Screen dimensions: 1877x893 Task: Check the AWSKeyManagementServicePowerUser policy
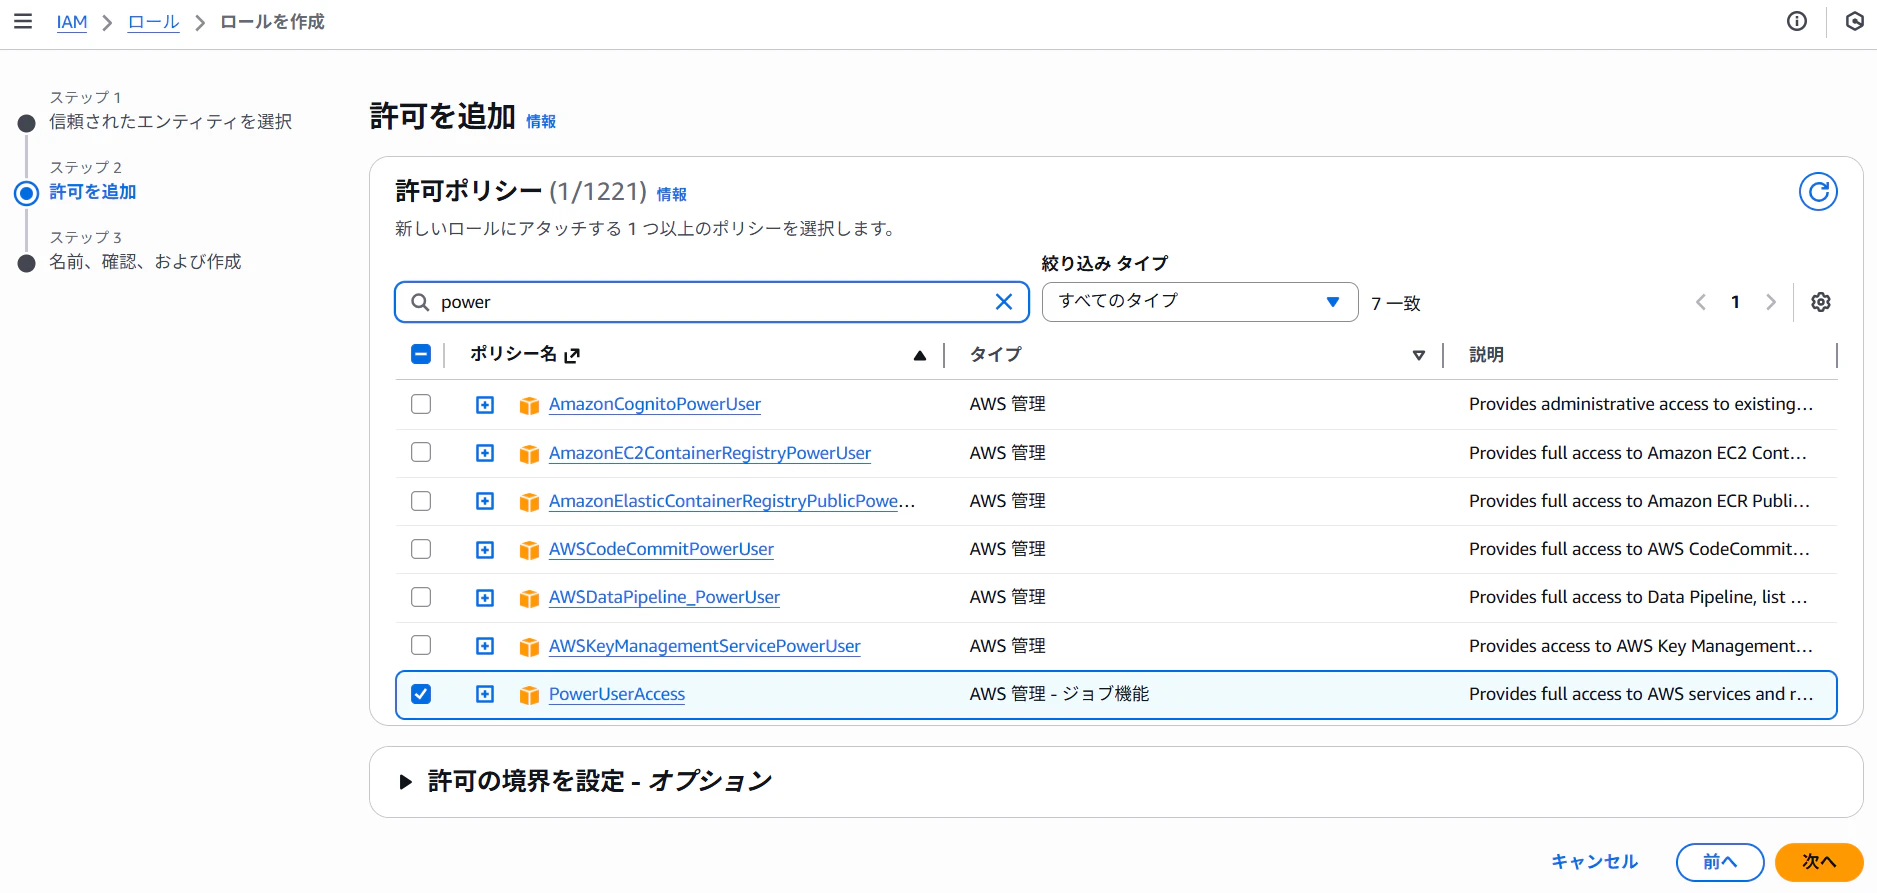tap(421, 645)
